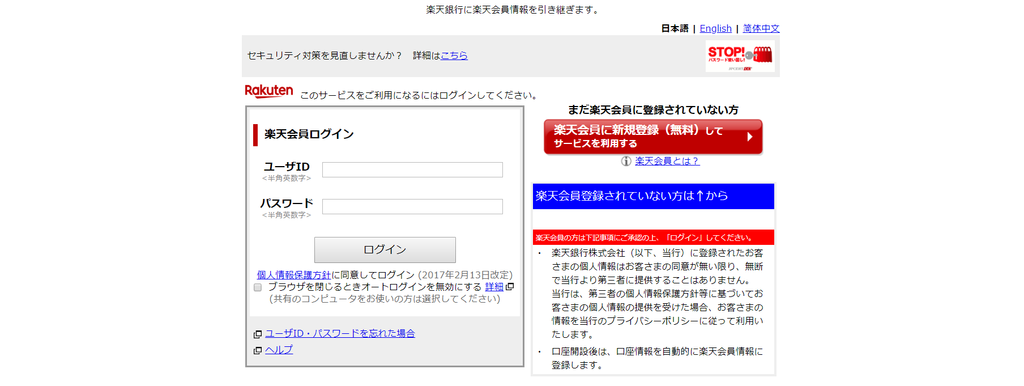The height and width of the screenshot is (386, 1024).
Task: Click the (2017年2月13日改定) text
Action: click(466, 274)
